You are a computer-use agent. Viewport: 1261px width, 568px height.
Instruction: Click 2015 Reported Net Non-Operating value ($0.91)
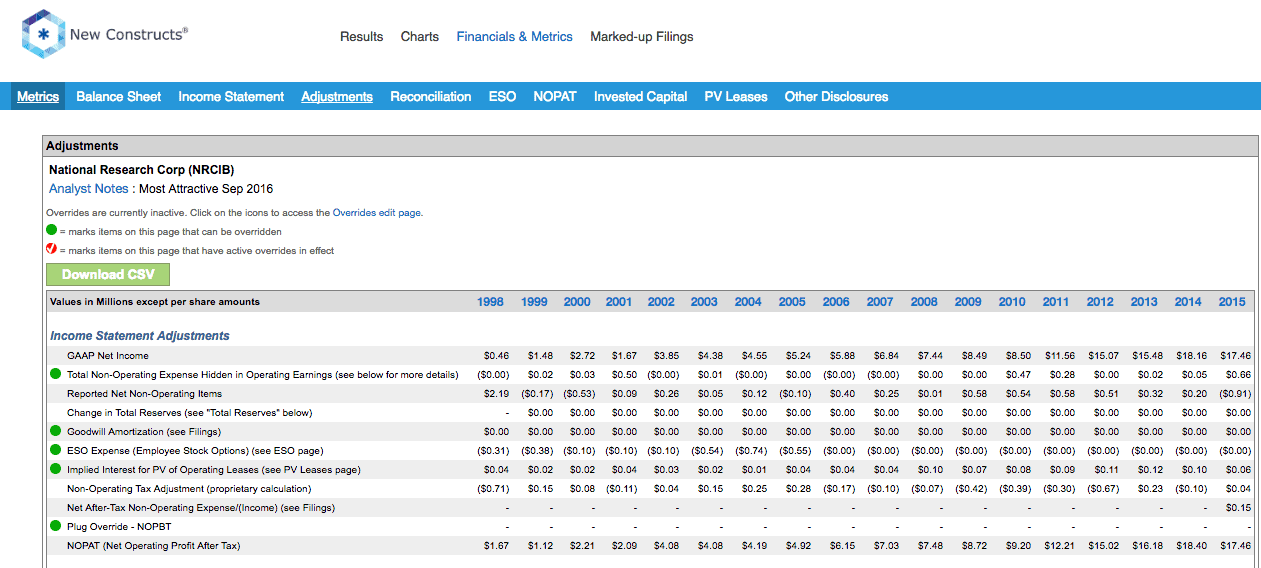1234,394
